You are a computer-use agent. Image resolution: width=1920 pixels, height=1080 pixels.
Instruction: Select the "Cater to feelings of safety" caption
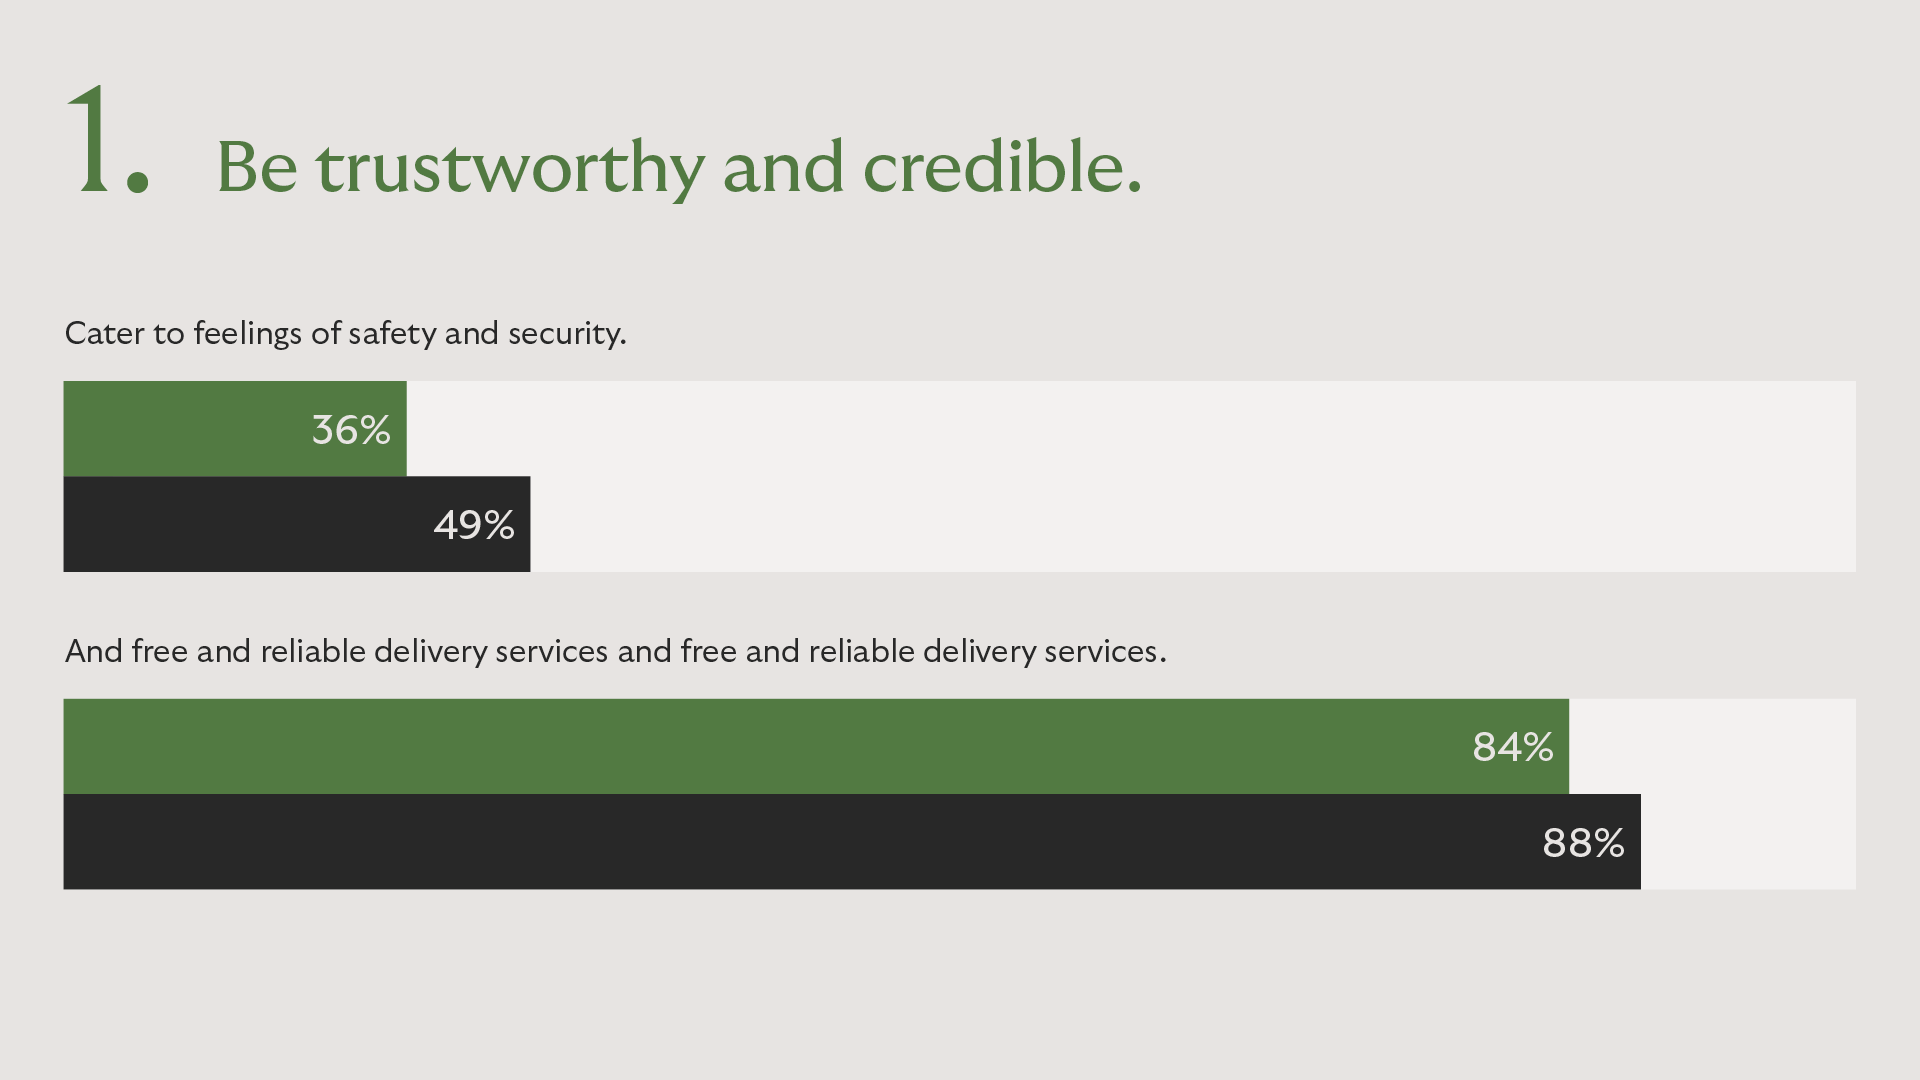pyautogui.click(x=345, y=333)
